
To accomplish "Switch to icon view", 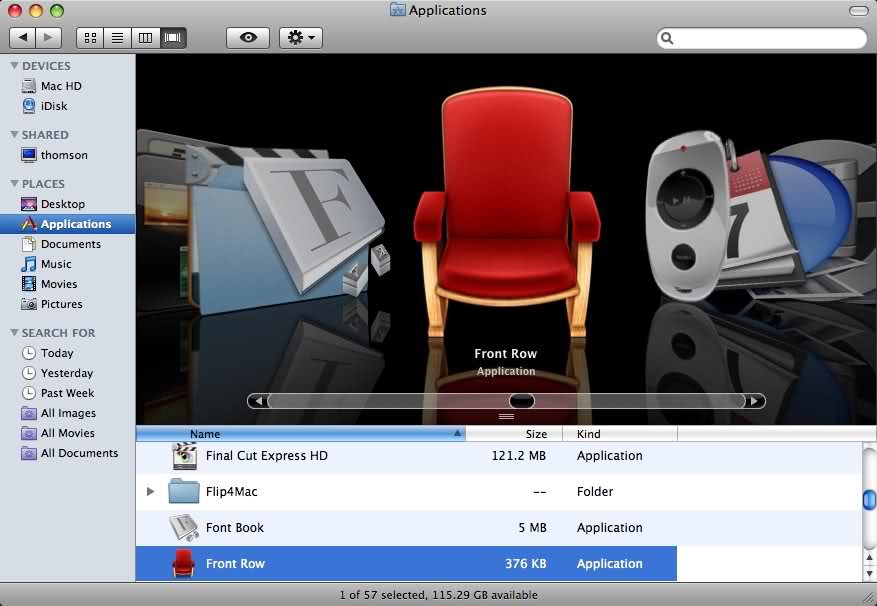I will (90, 37).
